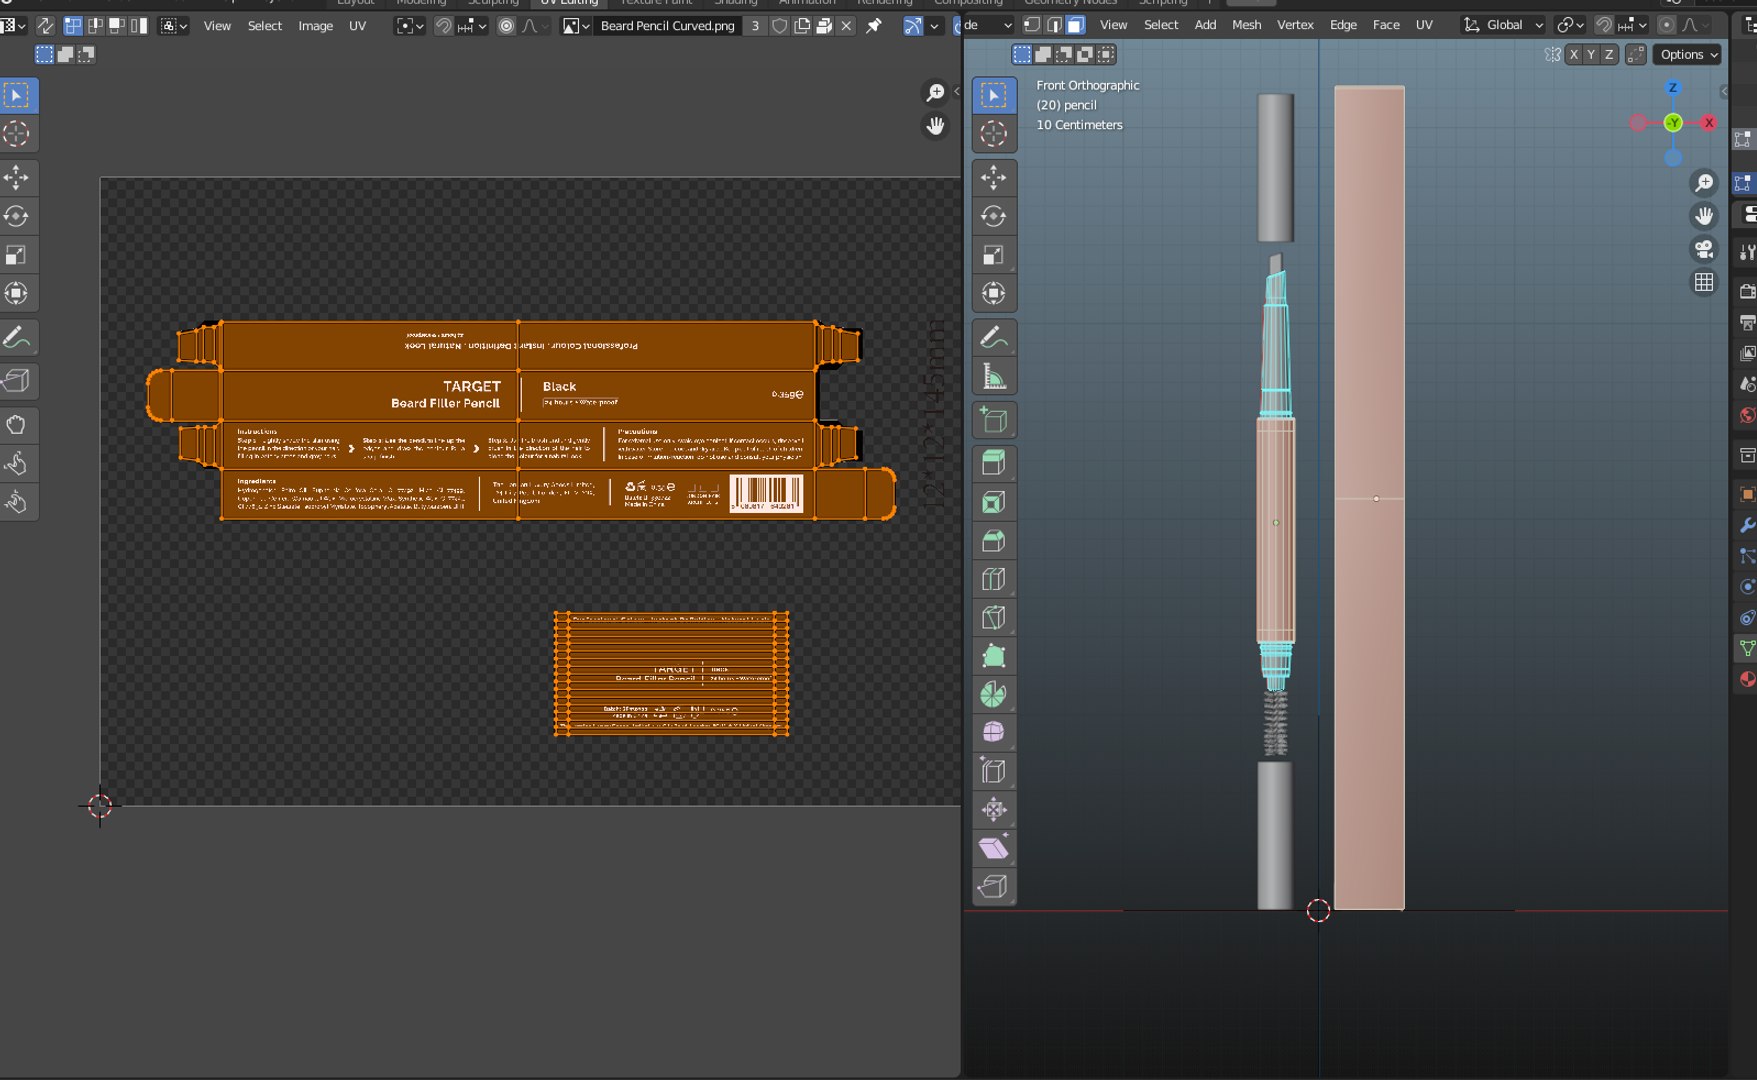Open the Add menu in the 3D viewport
Image resolution: width=1757 pixels, height=1080 pixels.
tap(1205, 25)
